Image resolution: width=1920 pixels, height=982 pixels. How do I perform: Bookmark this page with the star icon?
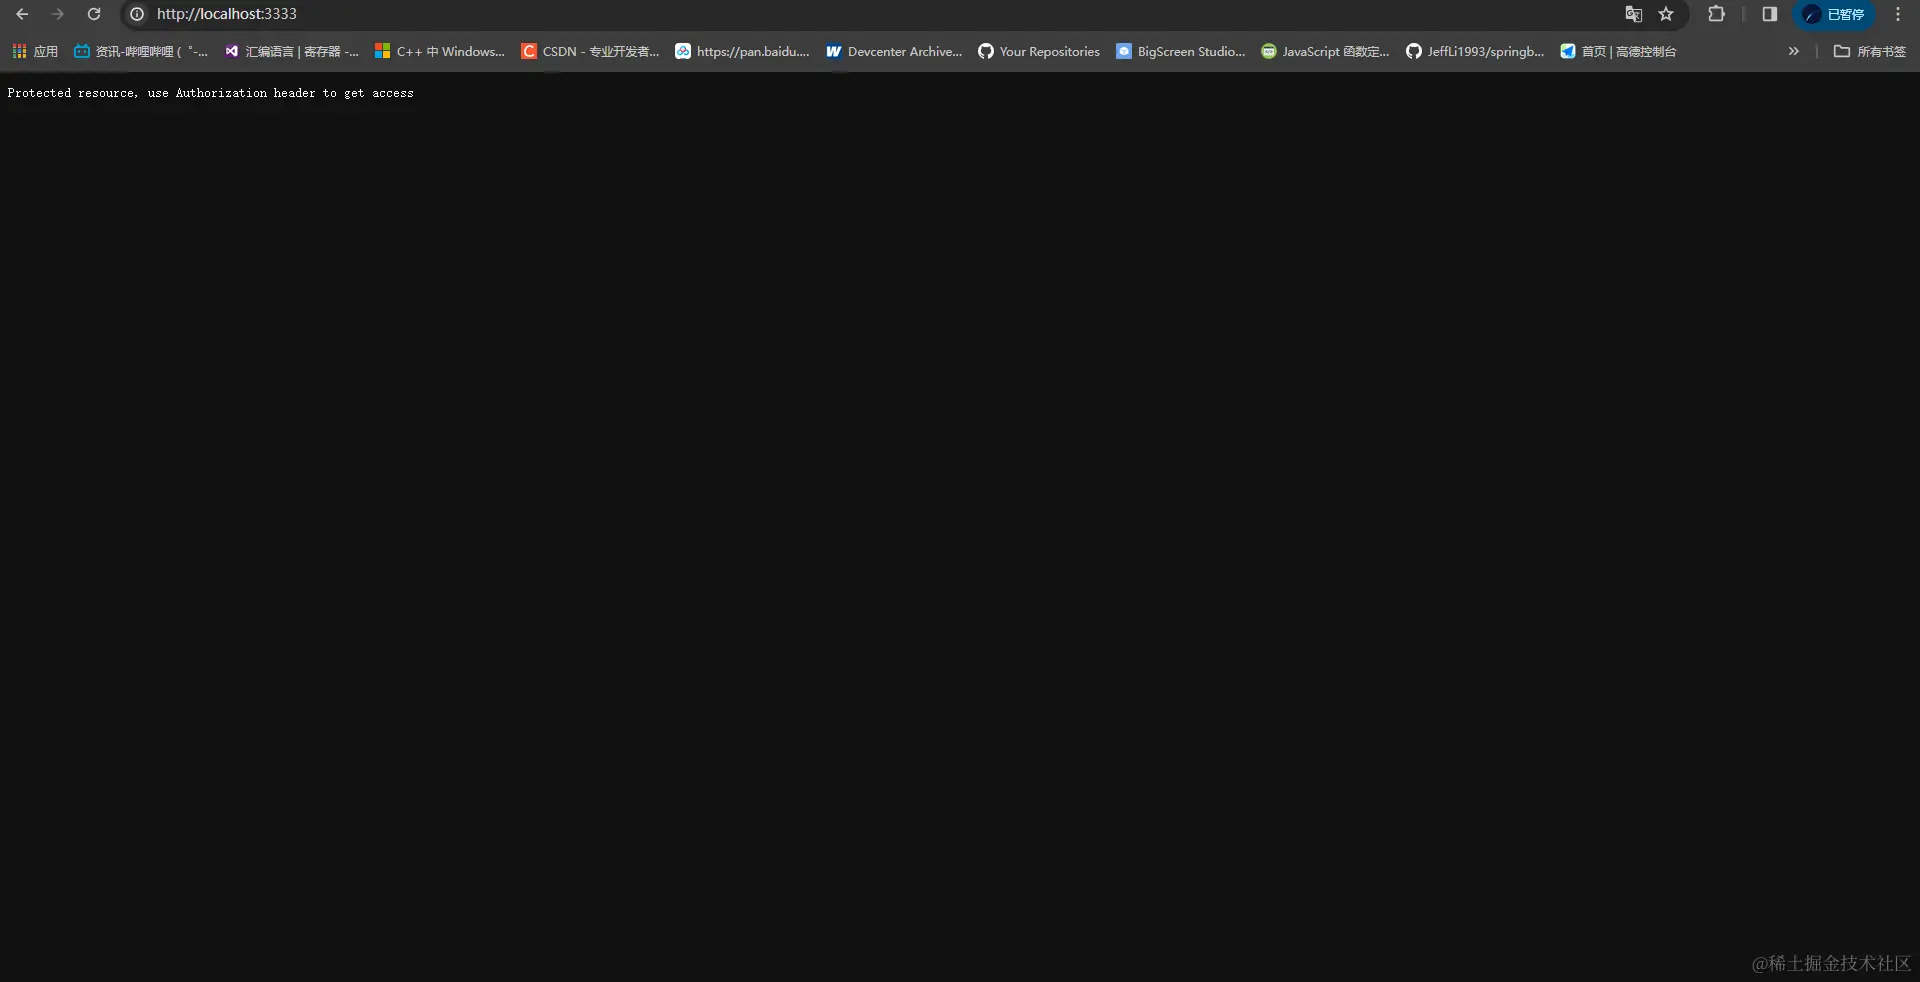pyautogui.click(x=1667, y=14)
